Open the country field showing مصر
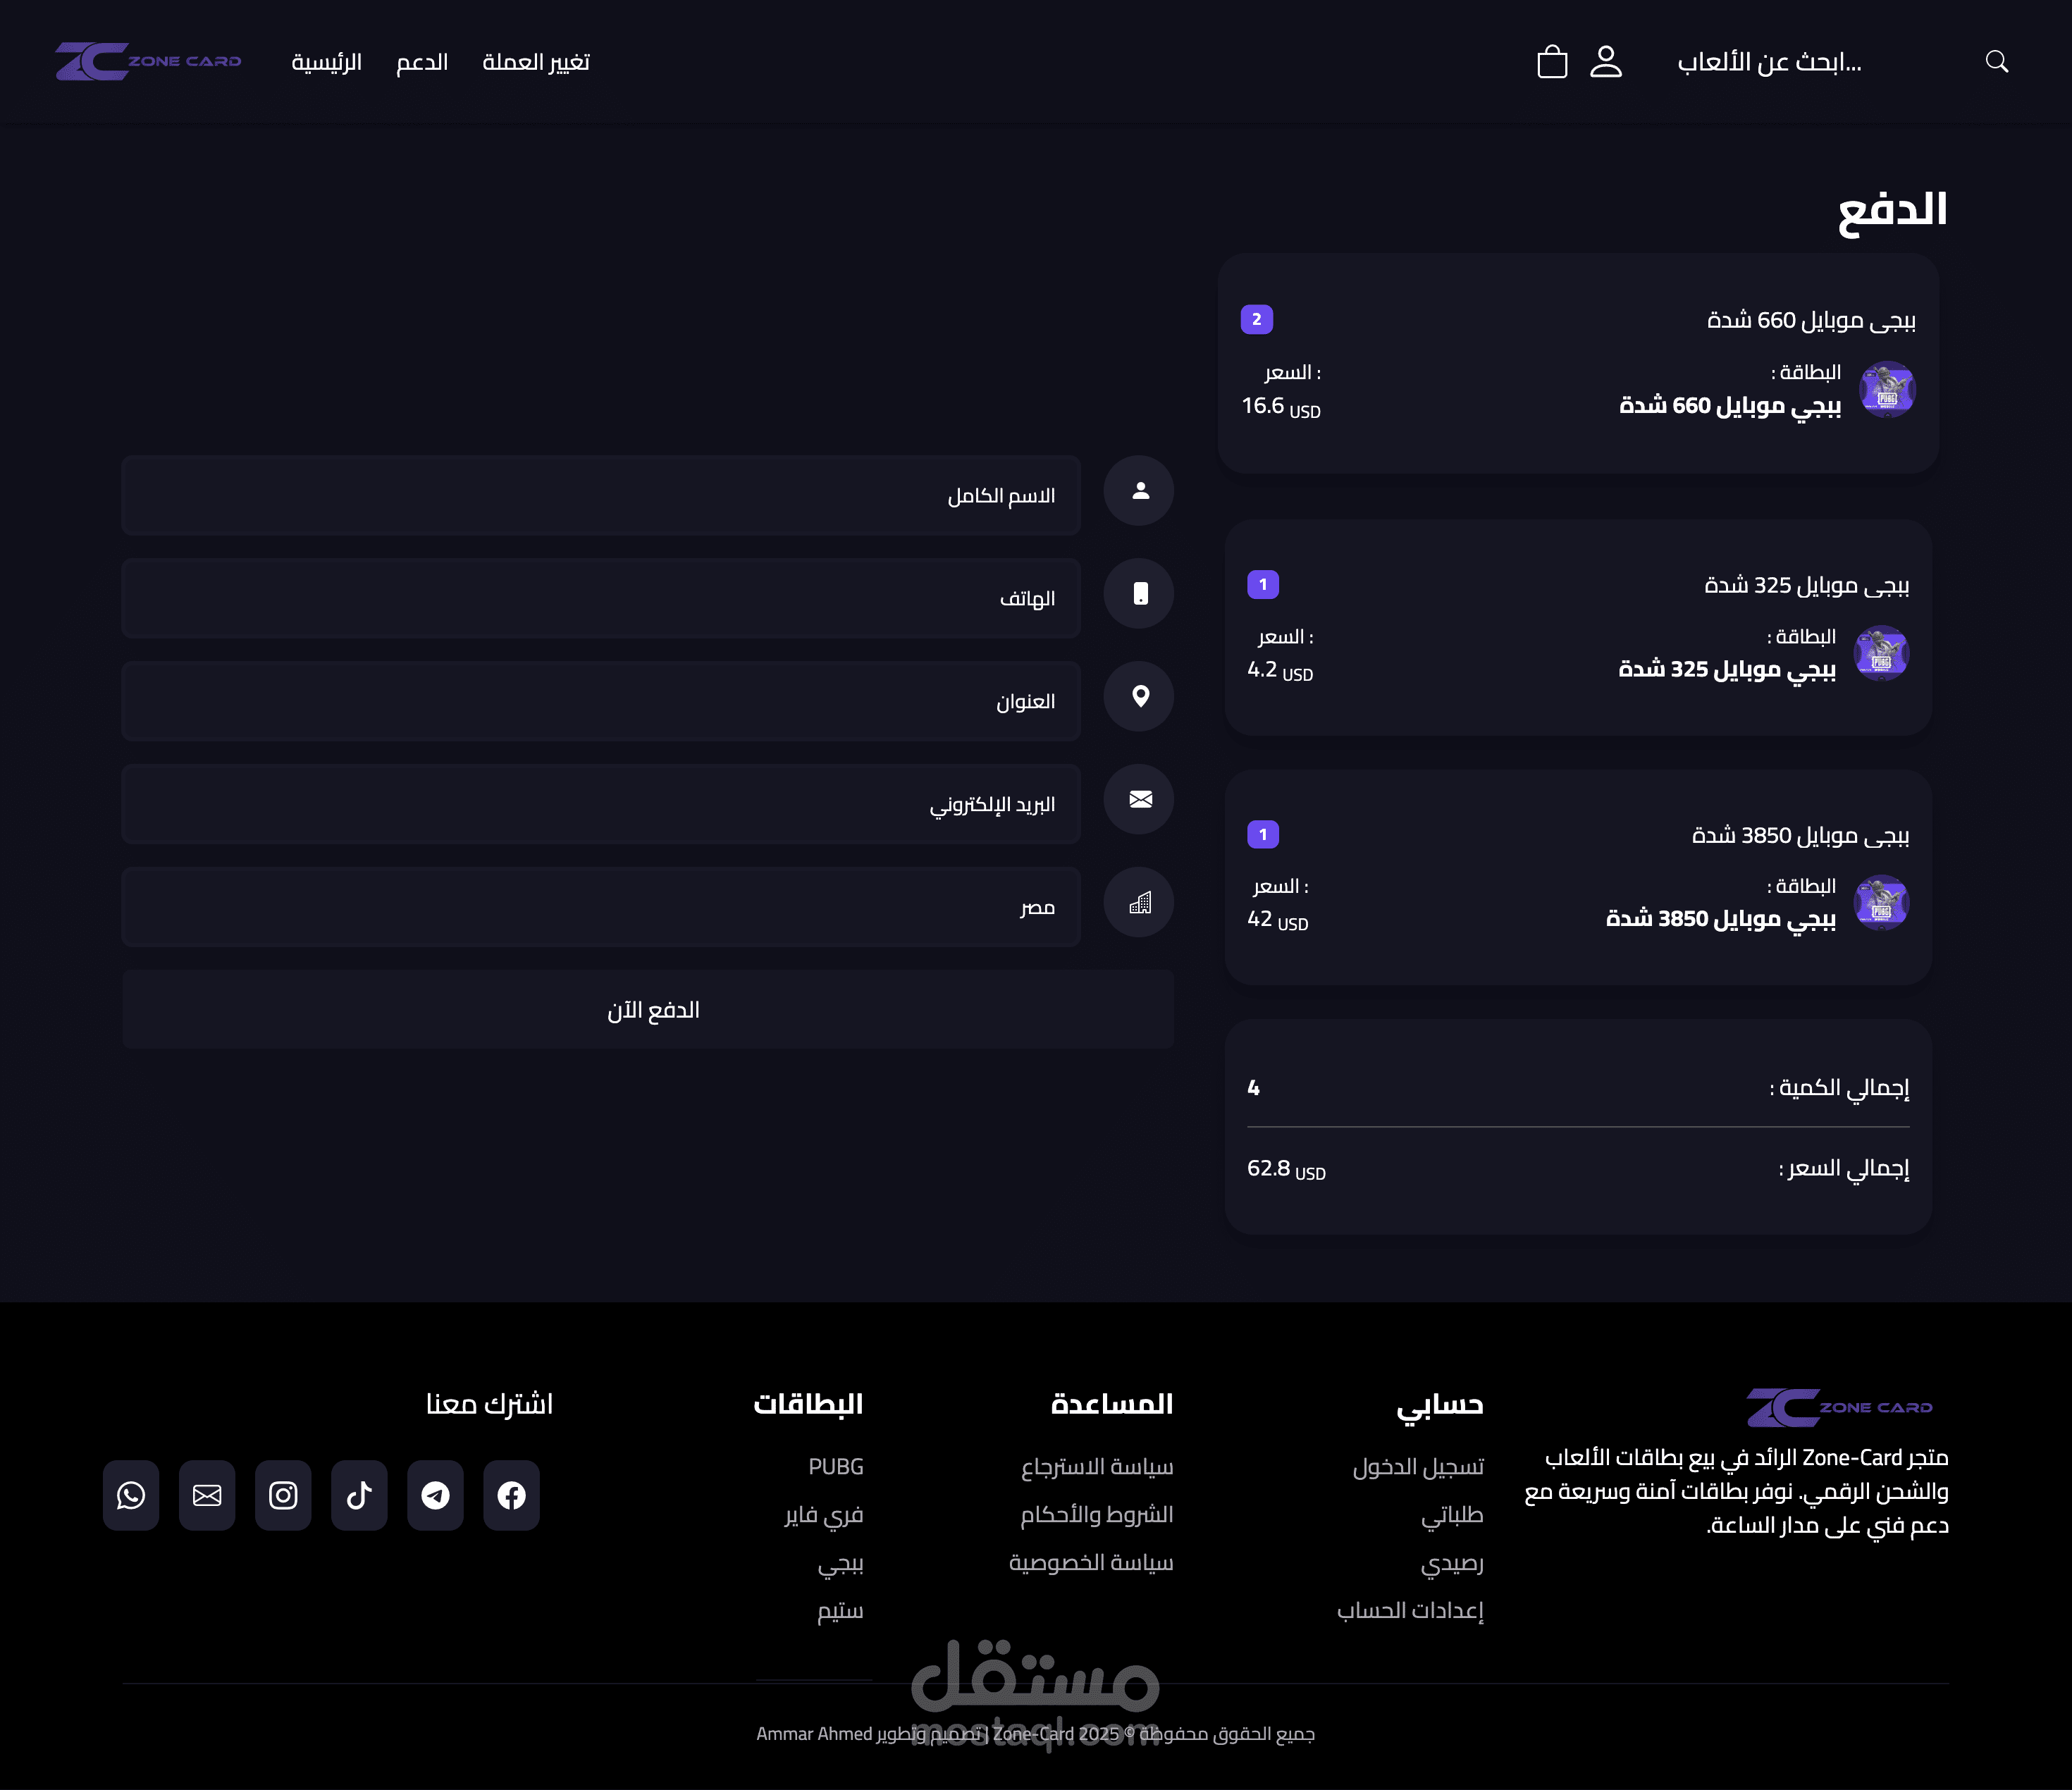Viewport: 2072px width, 1790px height. [x=601, y=907]
